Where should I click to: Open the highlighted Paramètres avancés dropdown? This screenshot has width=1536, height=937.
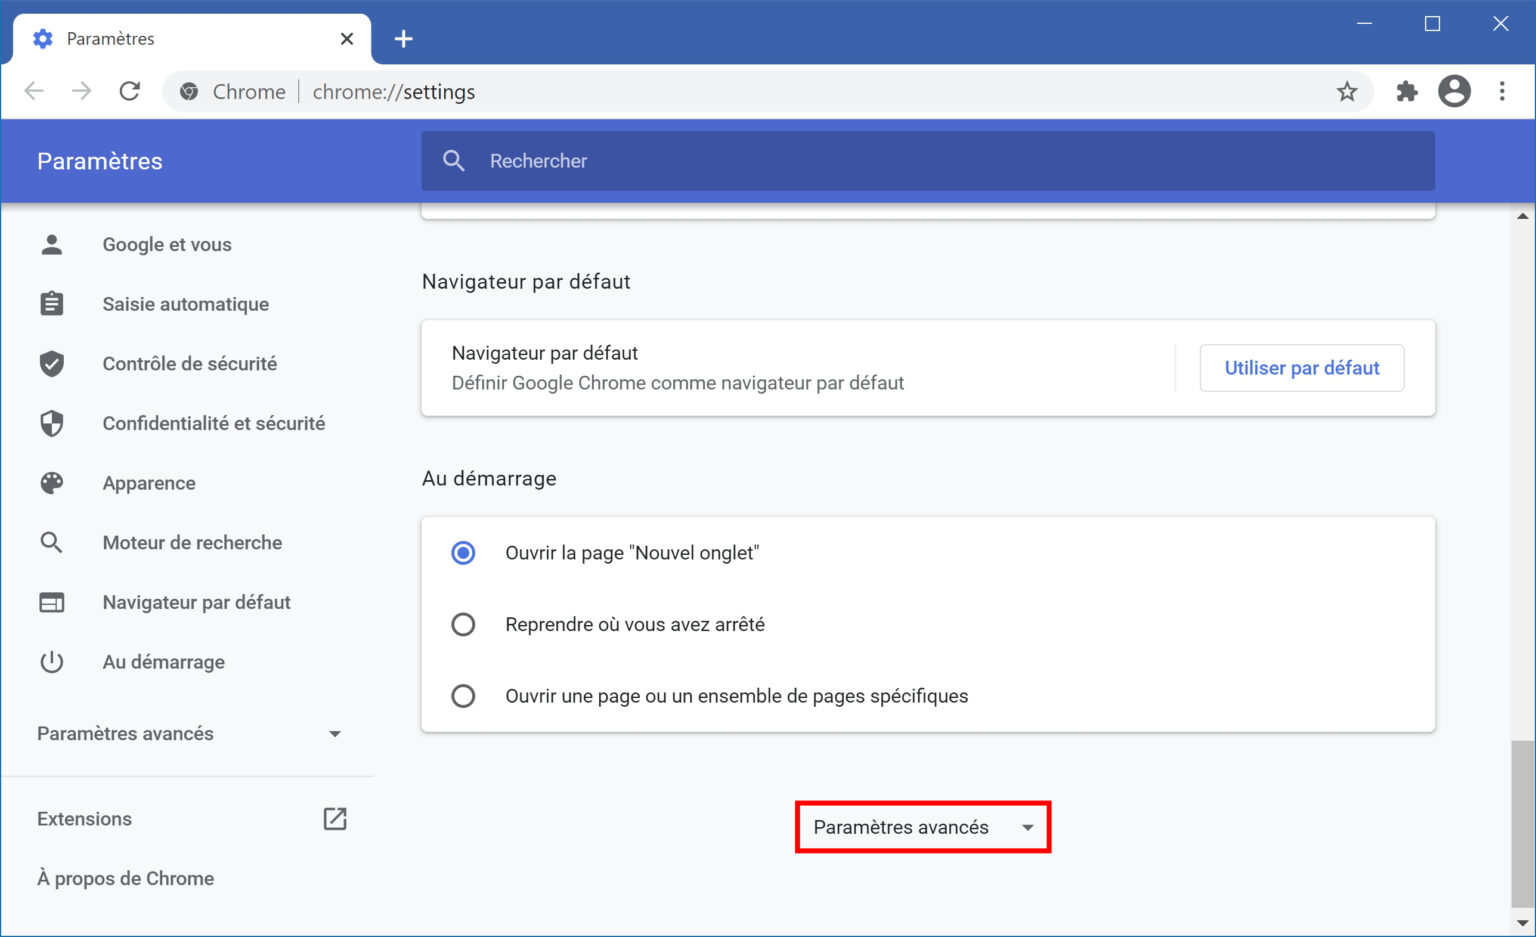tap(921, 827)
